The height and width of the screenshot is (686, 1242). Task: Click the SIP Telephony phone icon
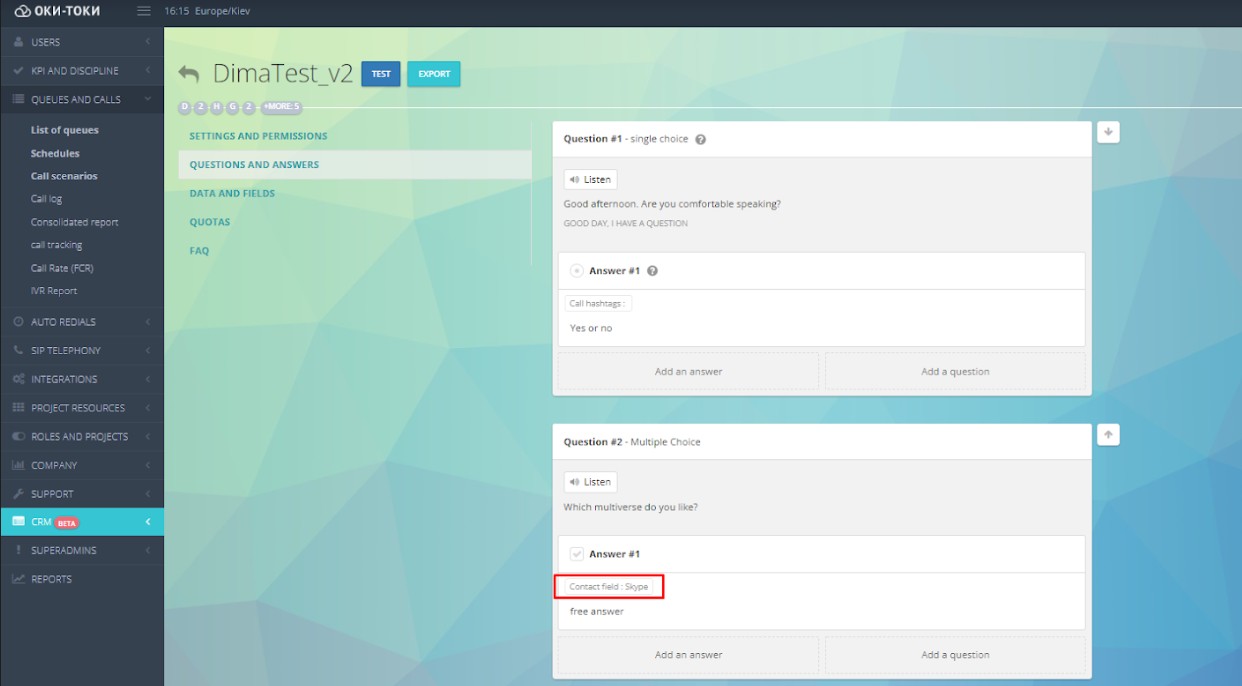click(18, 351)
